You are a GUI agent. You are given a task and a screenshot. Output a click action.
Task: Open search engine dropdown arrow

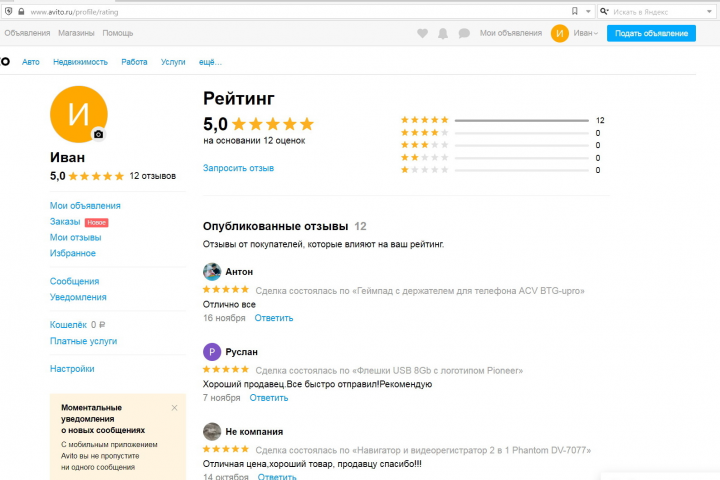coord(709,11)
